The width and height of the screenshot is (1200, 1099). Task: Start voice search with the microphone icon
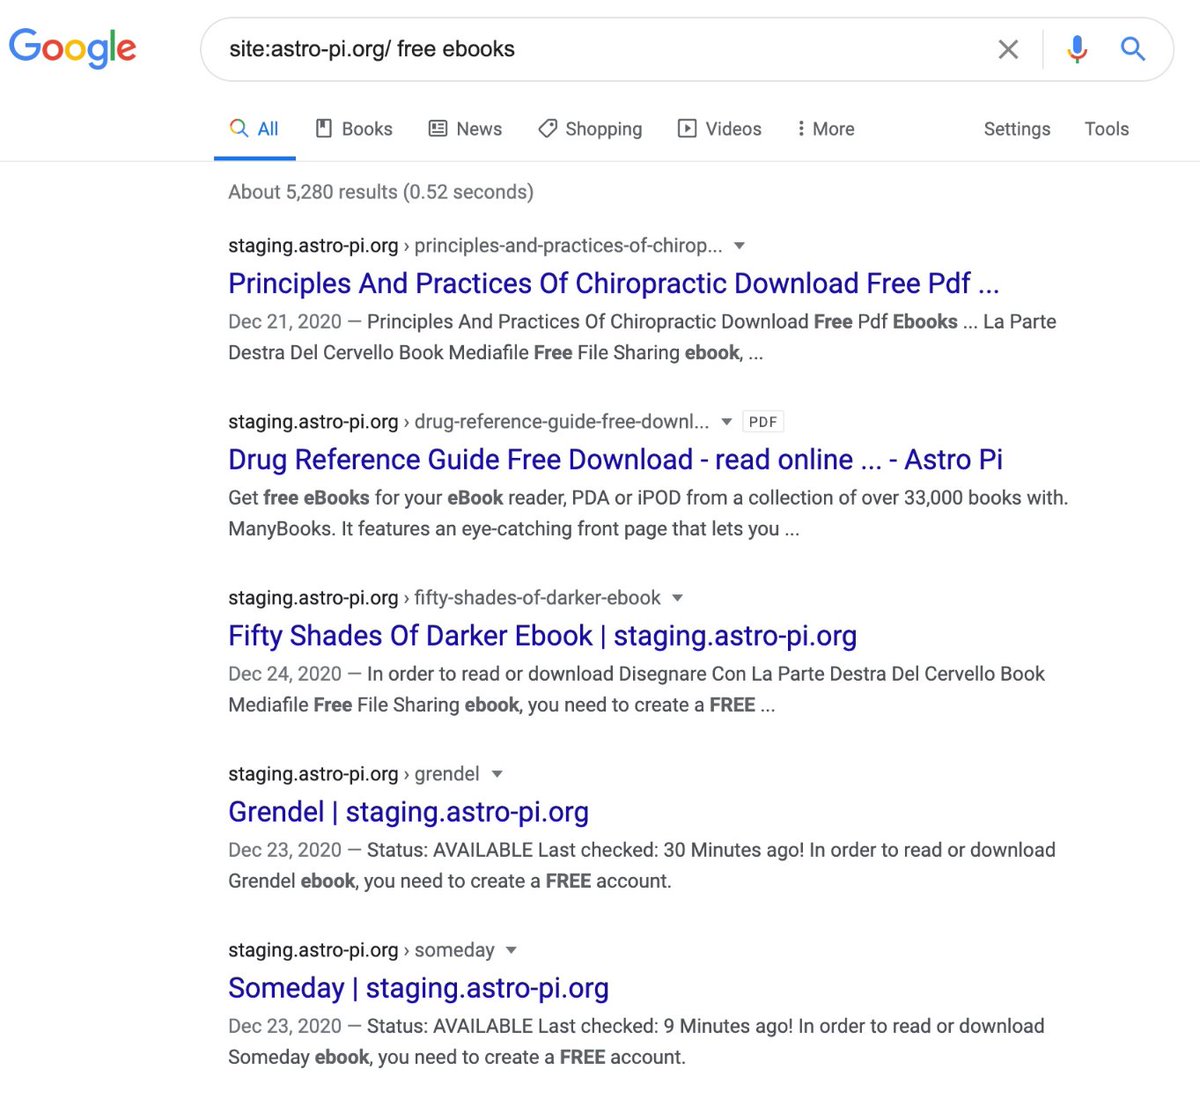[1077, 49]
